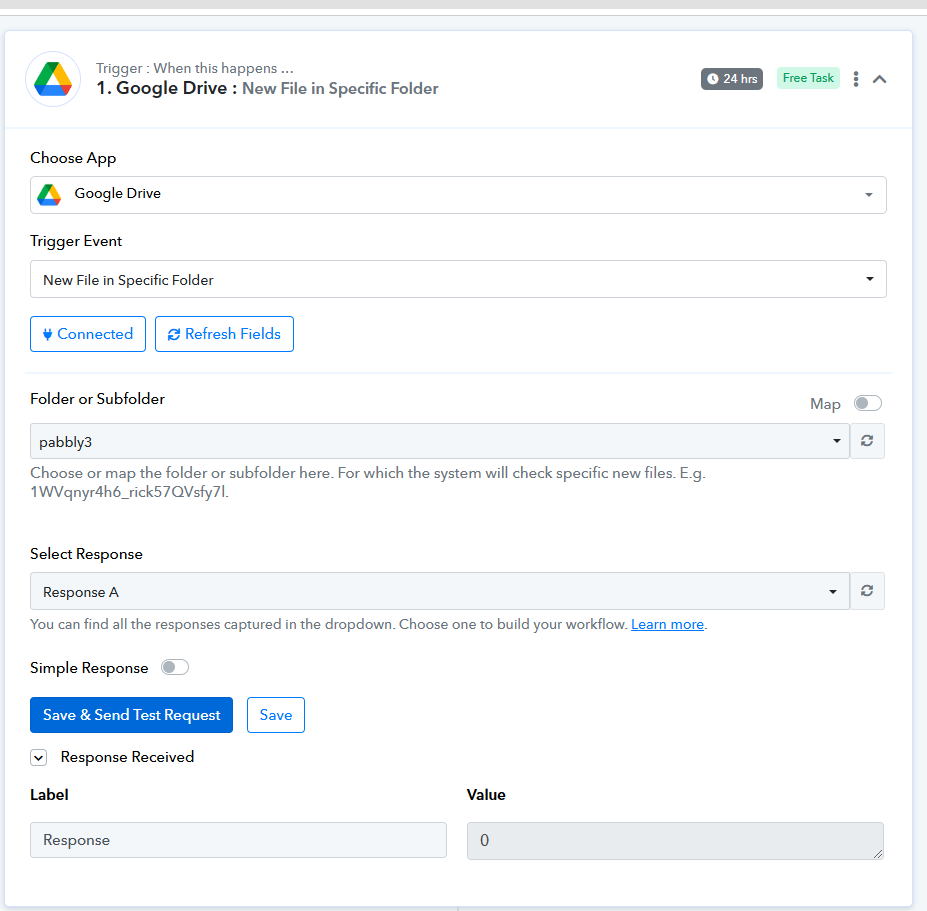Collapse the trigger step with the chevron

880,79
